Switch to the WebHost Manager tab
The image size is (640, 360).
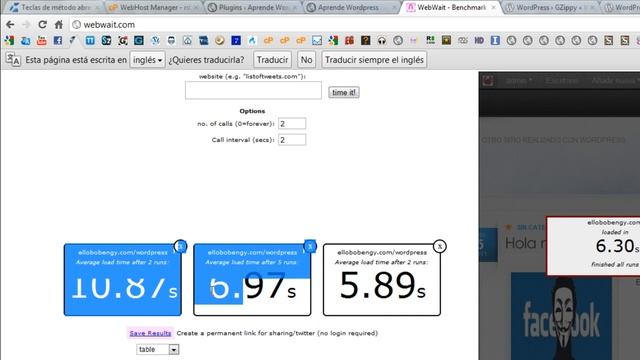pyautogui.click(x=154, y=7)
